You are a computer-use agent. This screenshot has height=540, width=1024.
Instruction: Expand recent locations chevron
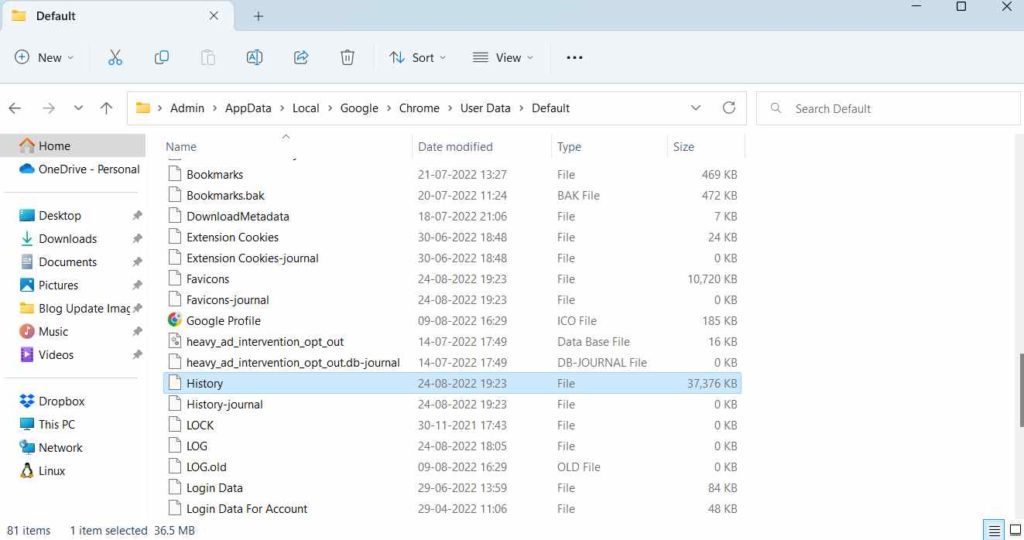click(78, 108)
